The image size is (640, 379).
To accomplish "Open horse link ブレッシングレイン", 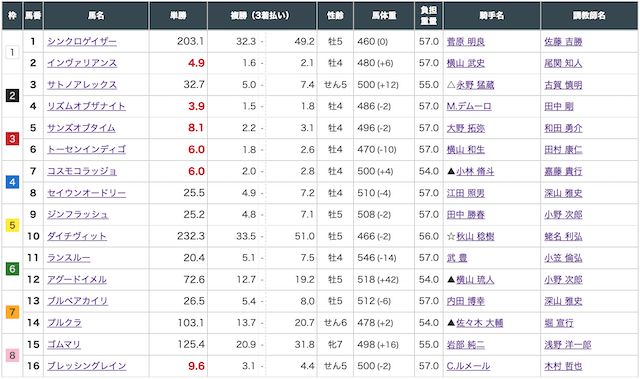I will 87,366.
